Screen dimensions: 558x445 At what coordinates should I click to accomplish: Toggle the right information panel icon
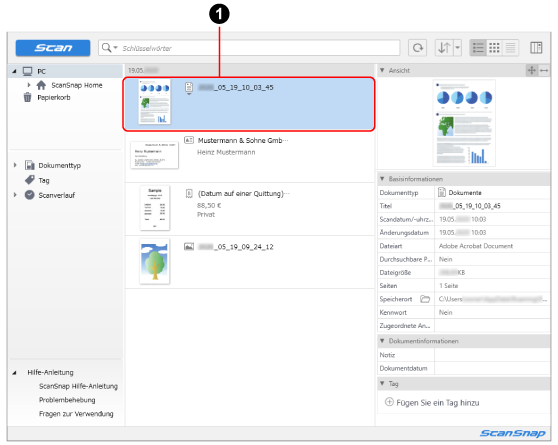pos(536,48)
